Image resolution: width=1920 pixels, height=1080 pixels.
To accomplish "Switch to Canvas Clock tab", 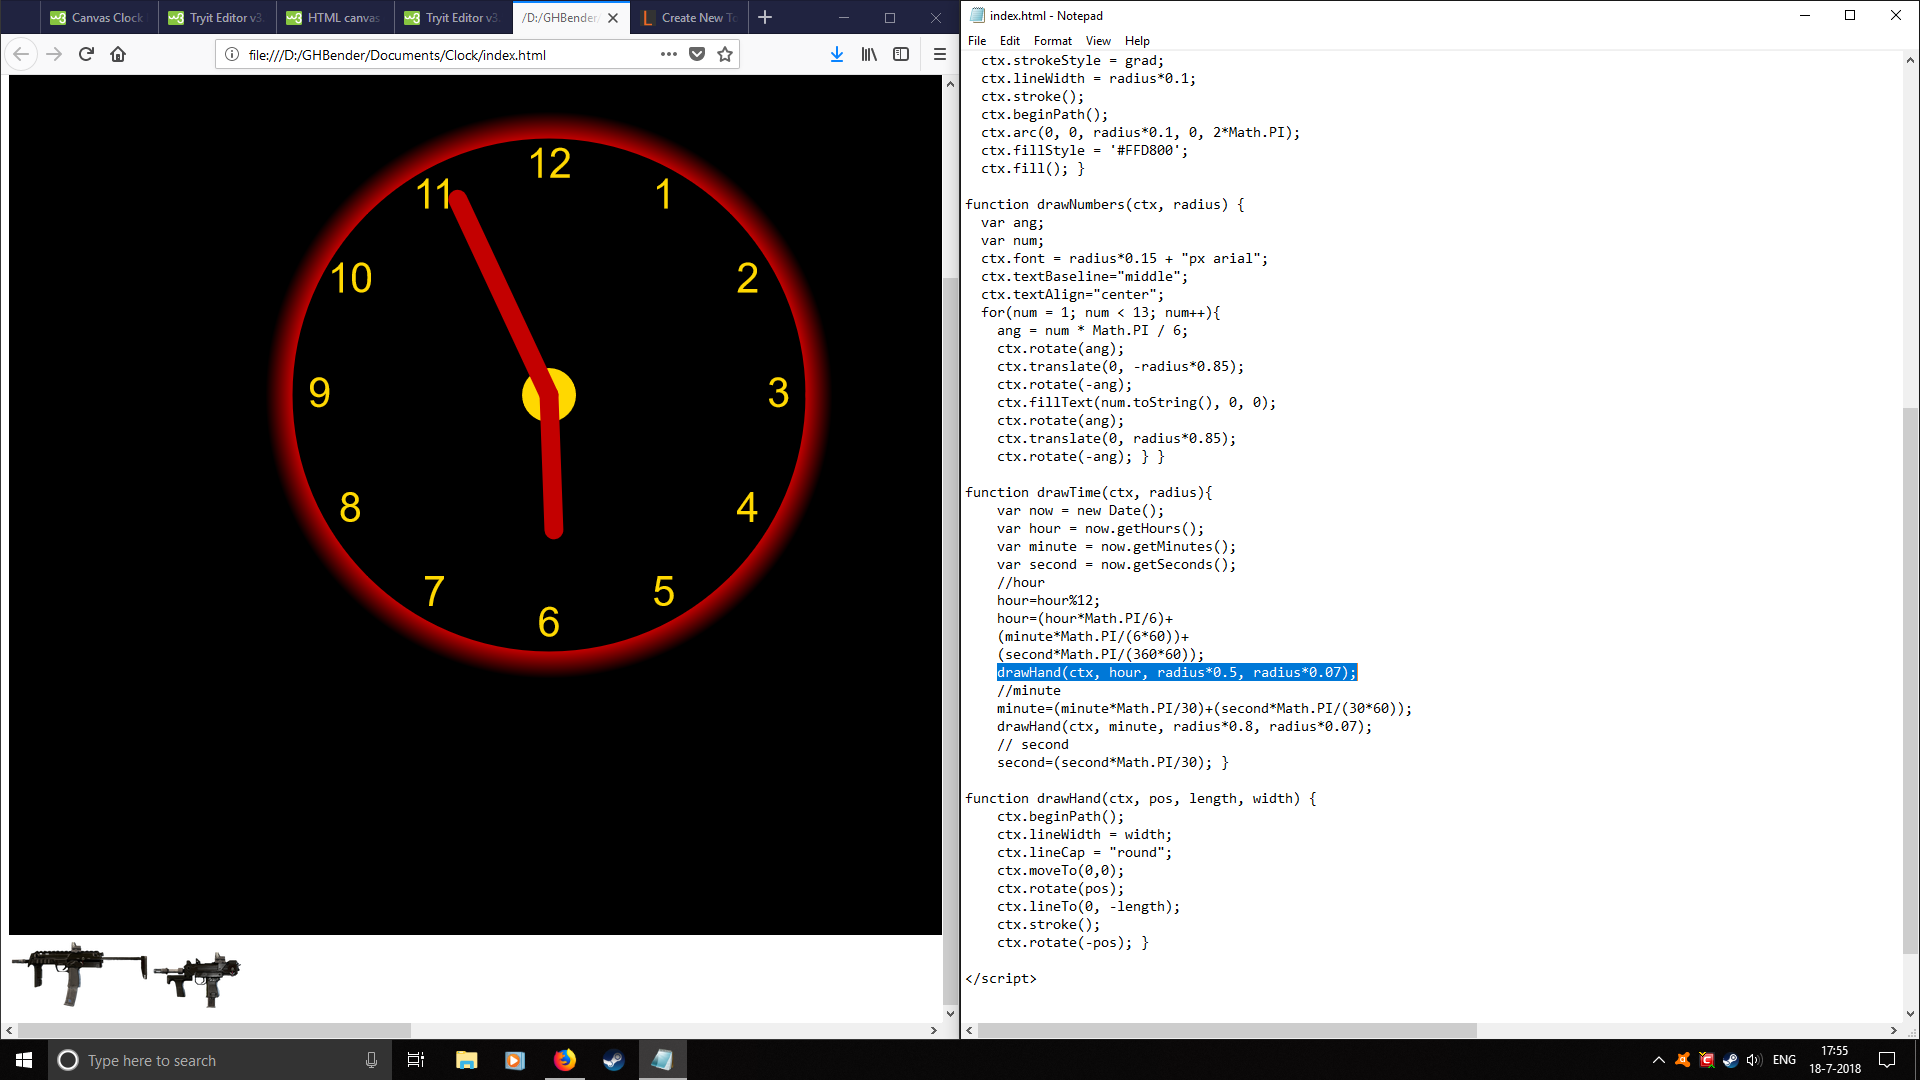I will pos(98,17).
